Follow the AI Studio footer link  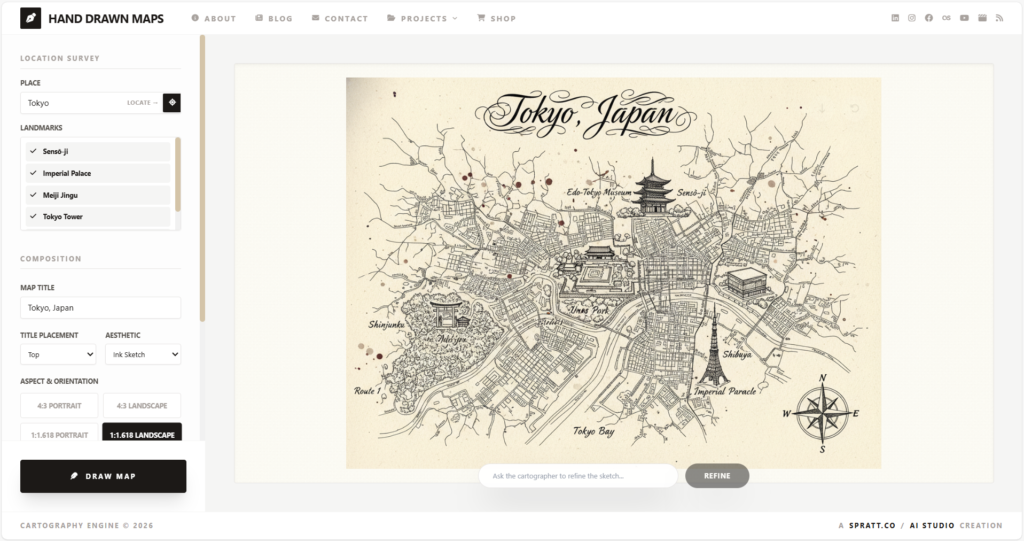(x=932, y=525)
